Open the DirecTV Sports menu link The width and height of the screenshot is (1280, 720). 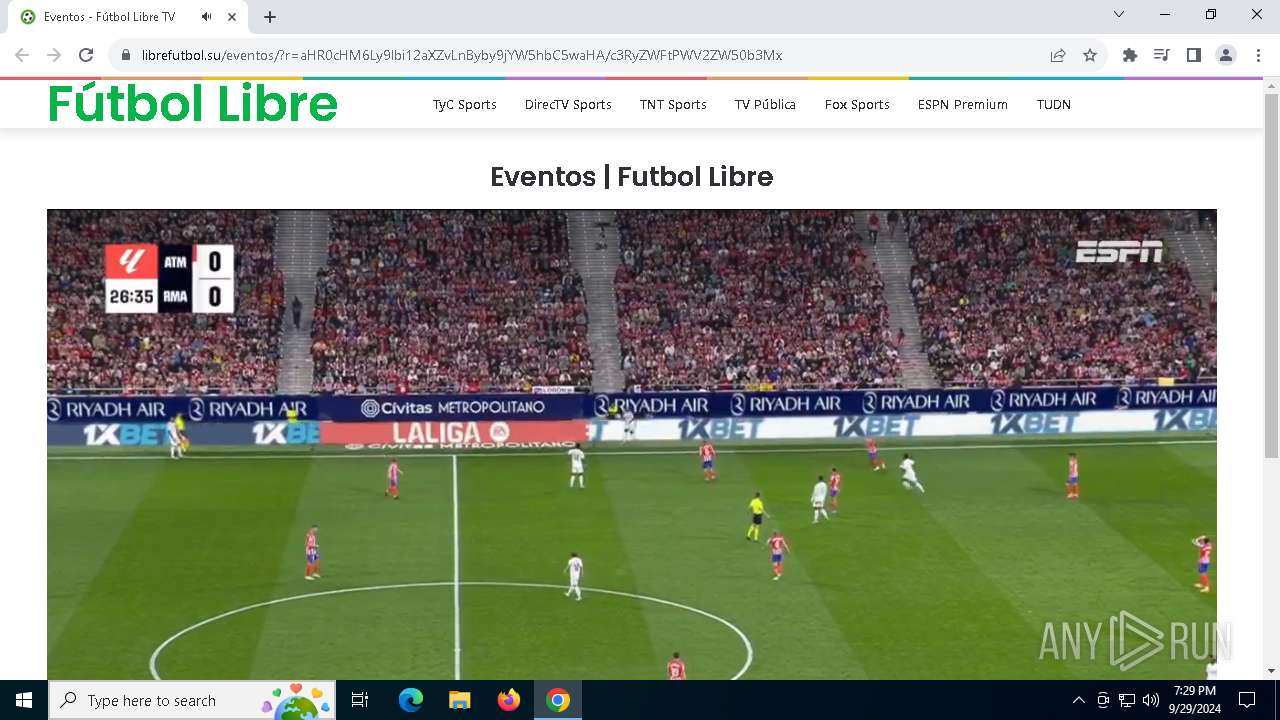coord(568,104)
